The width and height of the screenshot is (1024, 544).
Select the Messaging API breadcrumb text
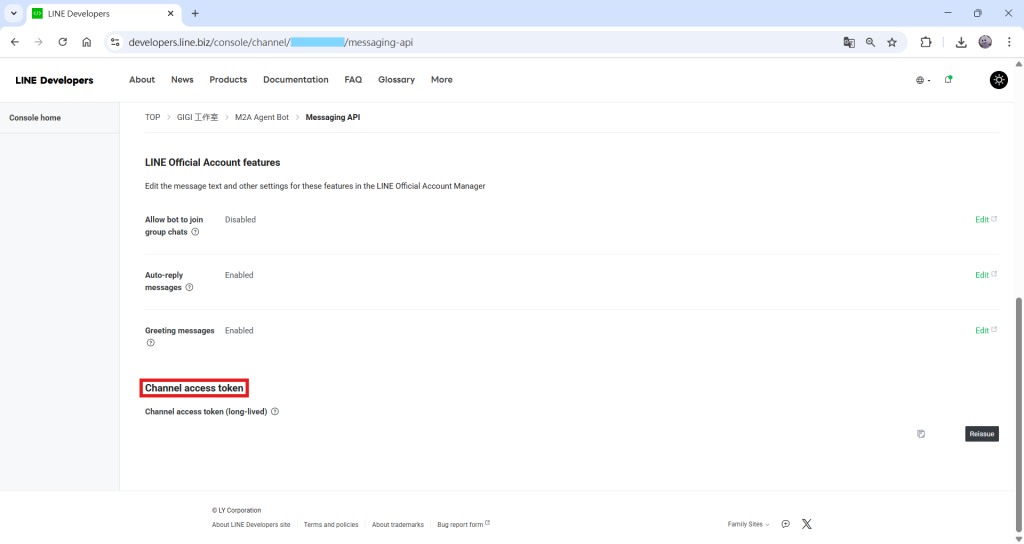coord(332,118)
